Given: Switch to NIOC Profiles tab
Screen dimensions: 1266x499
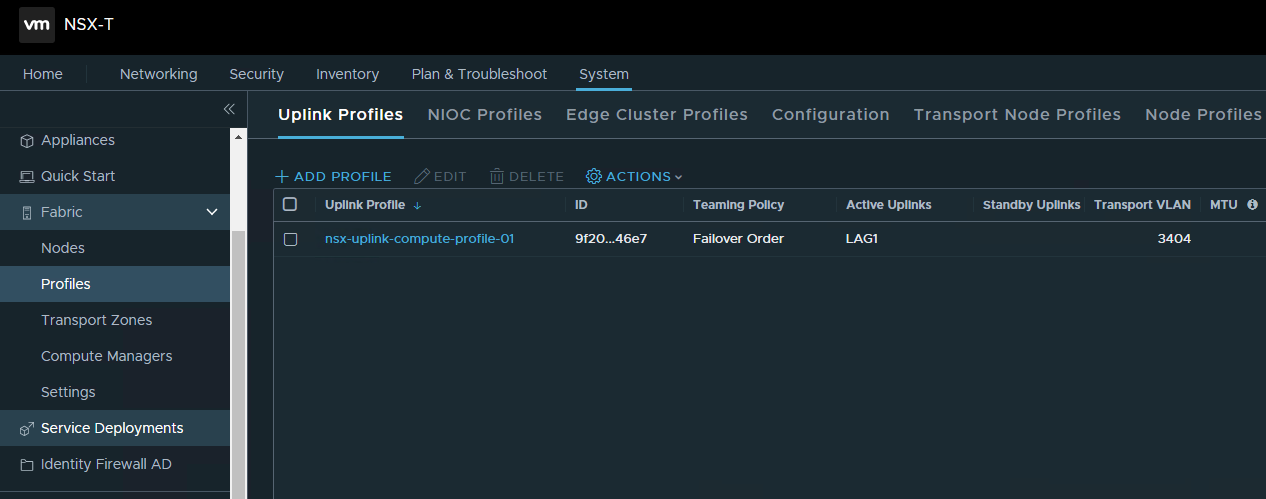Looking at the screenshot, I should pyautogui.click(x=485, y=115).
